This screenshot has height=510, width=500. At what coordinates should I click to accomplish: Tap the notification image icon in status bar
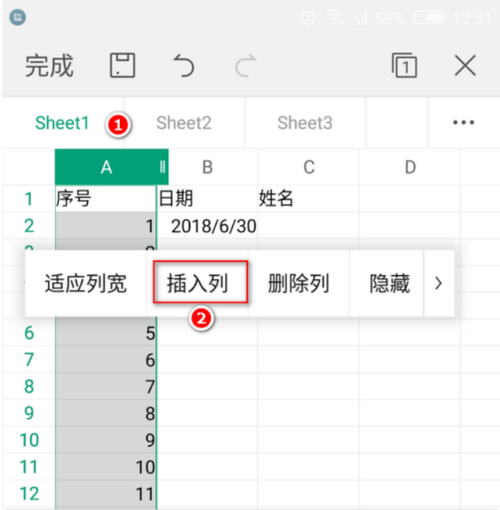18,17
